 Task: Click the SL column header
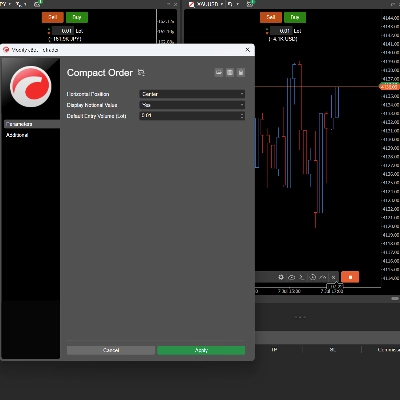[332, 350]
